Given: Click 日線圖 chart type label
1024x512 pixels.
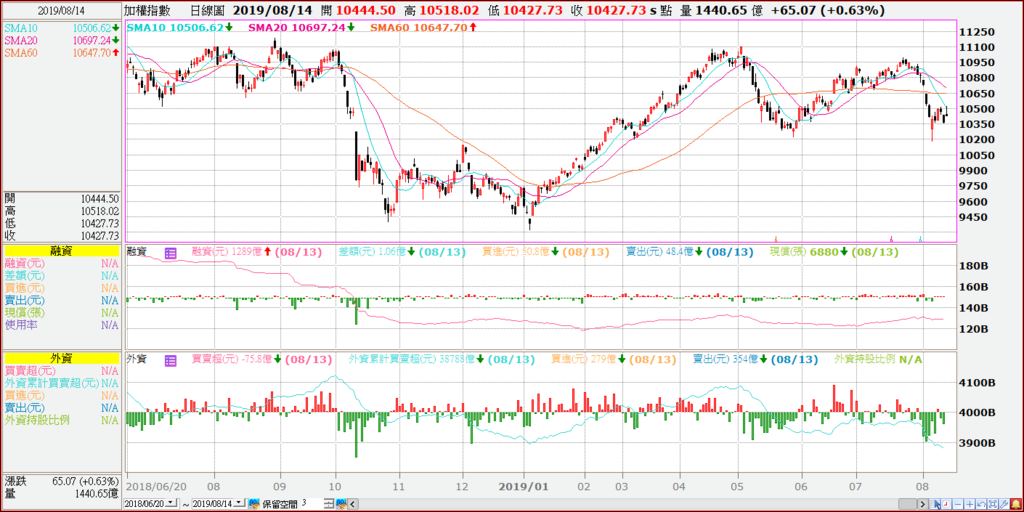Looking at the screenshot, I should [x=208, y=10].
